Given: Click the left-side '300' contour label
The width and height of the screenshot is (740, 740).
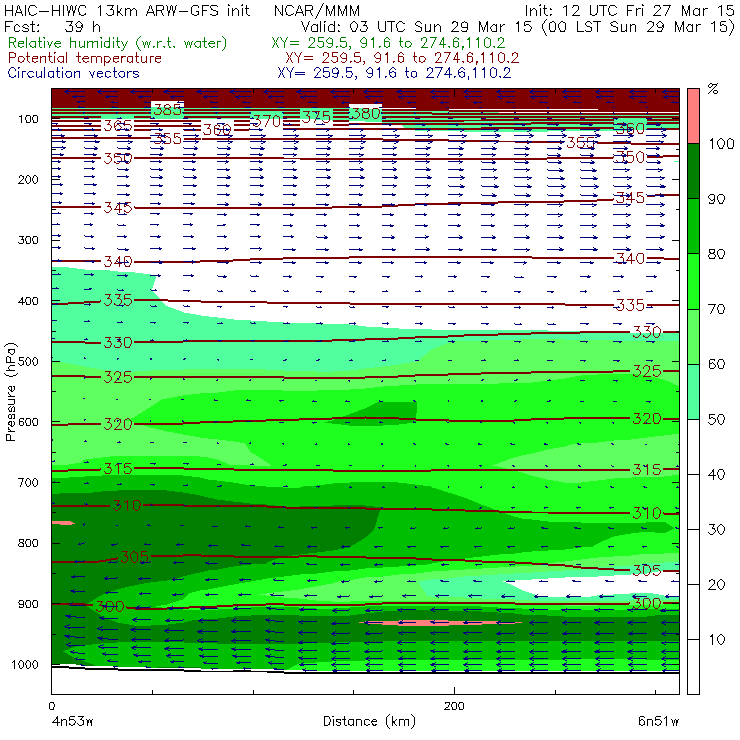Looking at the screenshot, I should click(110, 606).
